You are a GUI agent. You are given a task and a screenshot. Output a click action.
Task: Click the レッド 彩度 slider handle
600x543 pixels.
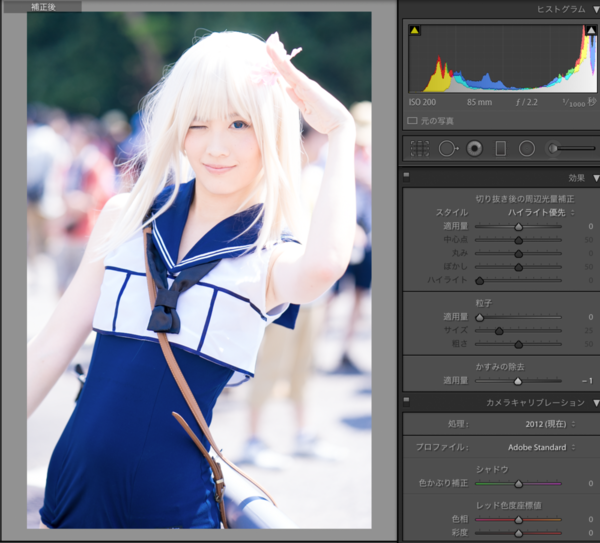click(518, 533)
